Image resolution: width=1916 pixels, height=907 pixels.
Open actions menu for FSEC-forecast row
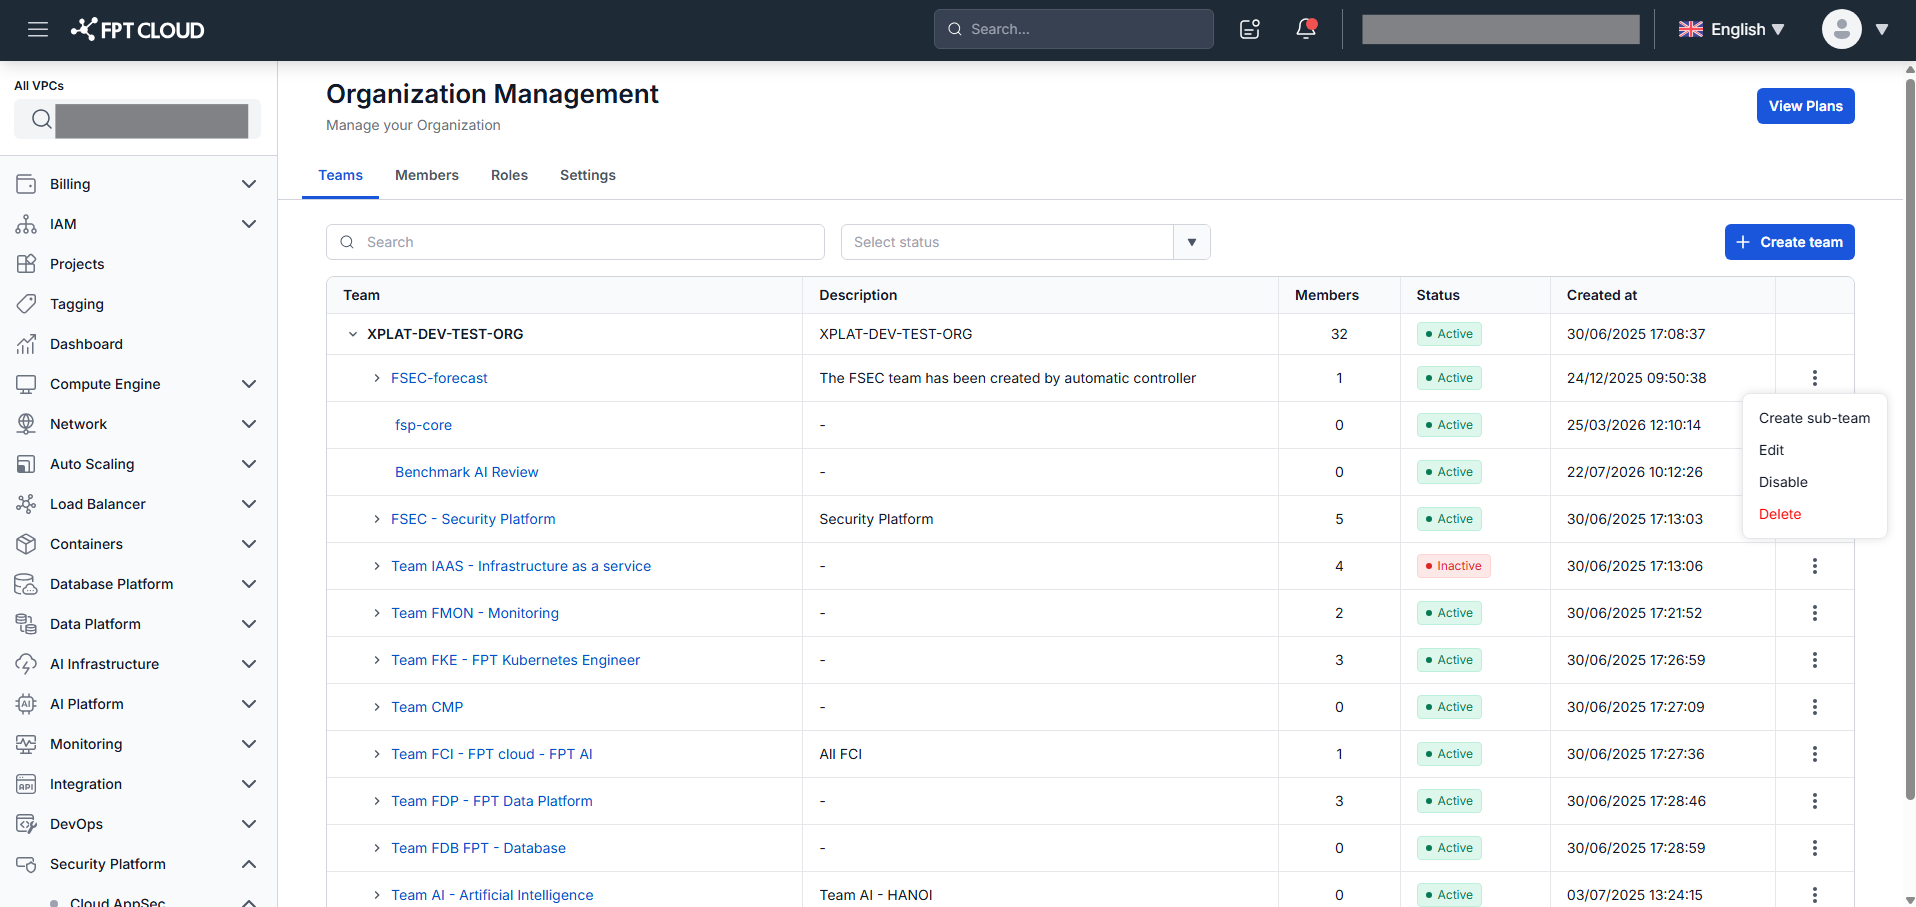pyautogui.click(x=1814, y=378)
